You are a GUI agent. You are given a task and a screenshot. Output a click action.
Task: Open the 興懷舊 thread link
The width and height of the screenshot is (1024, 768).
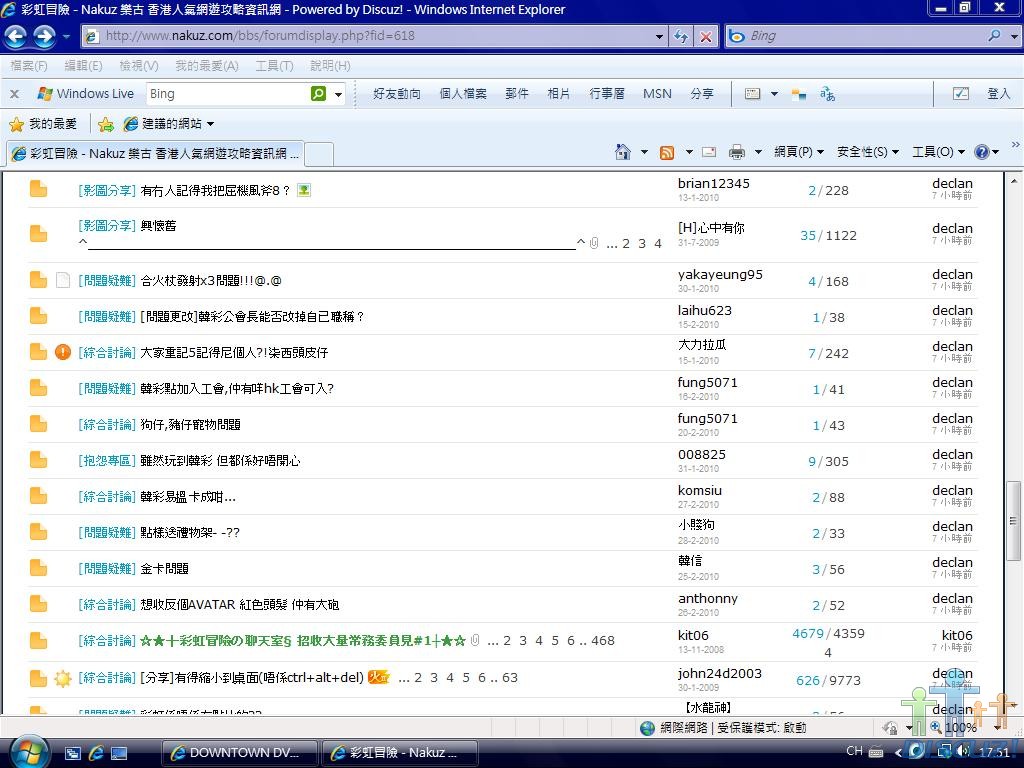tap(158, 225)
